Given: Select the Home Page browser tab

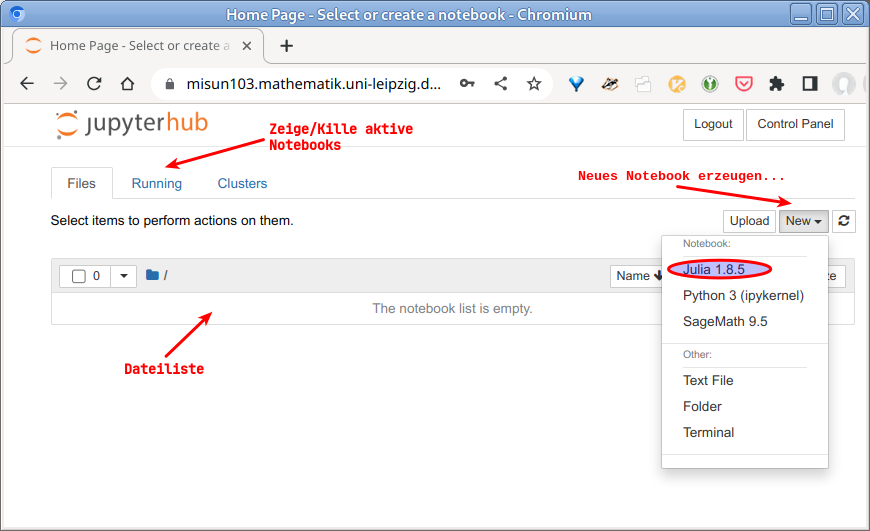Looking at the screenshot, I should [x=138, y=46].
